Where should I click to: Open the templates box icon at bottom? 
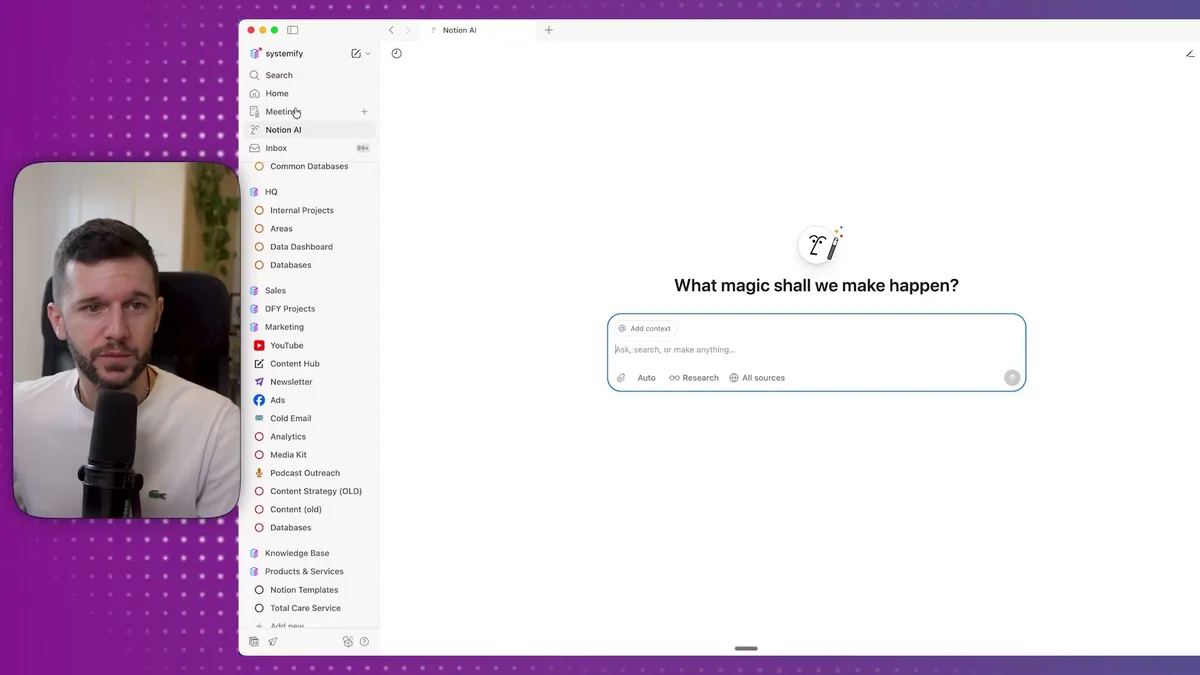pos(348,641)
